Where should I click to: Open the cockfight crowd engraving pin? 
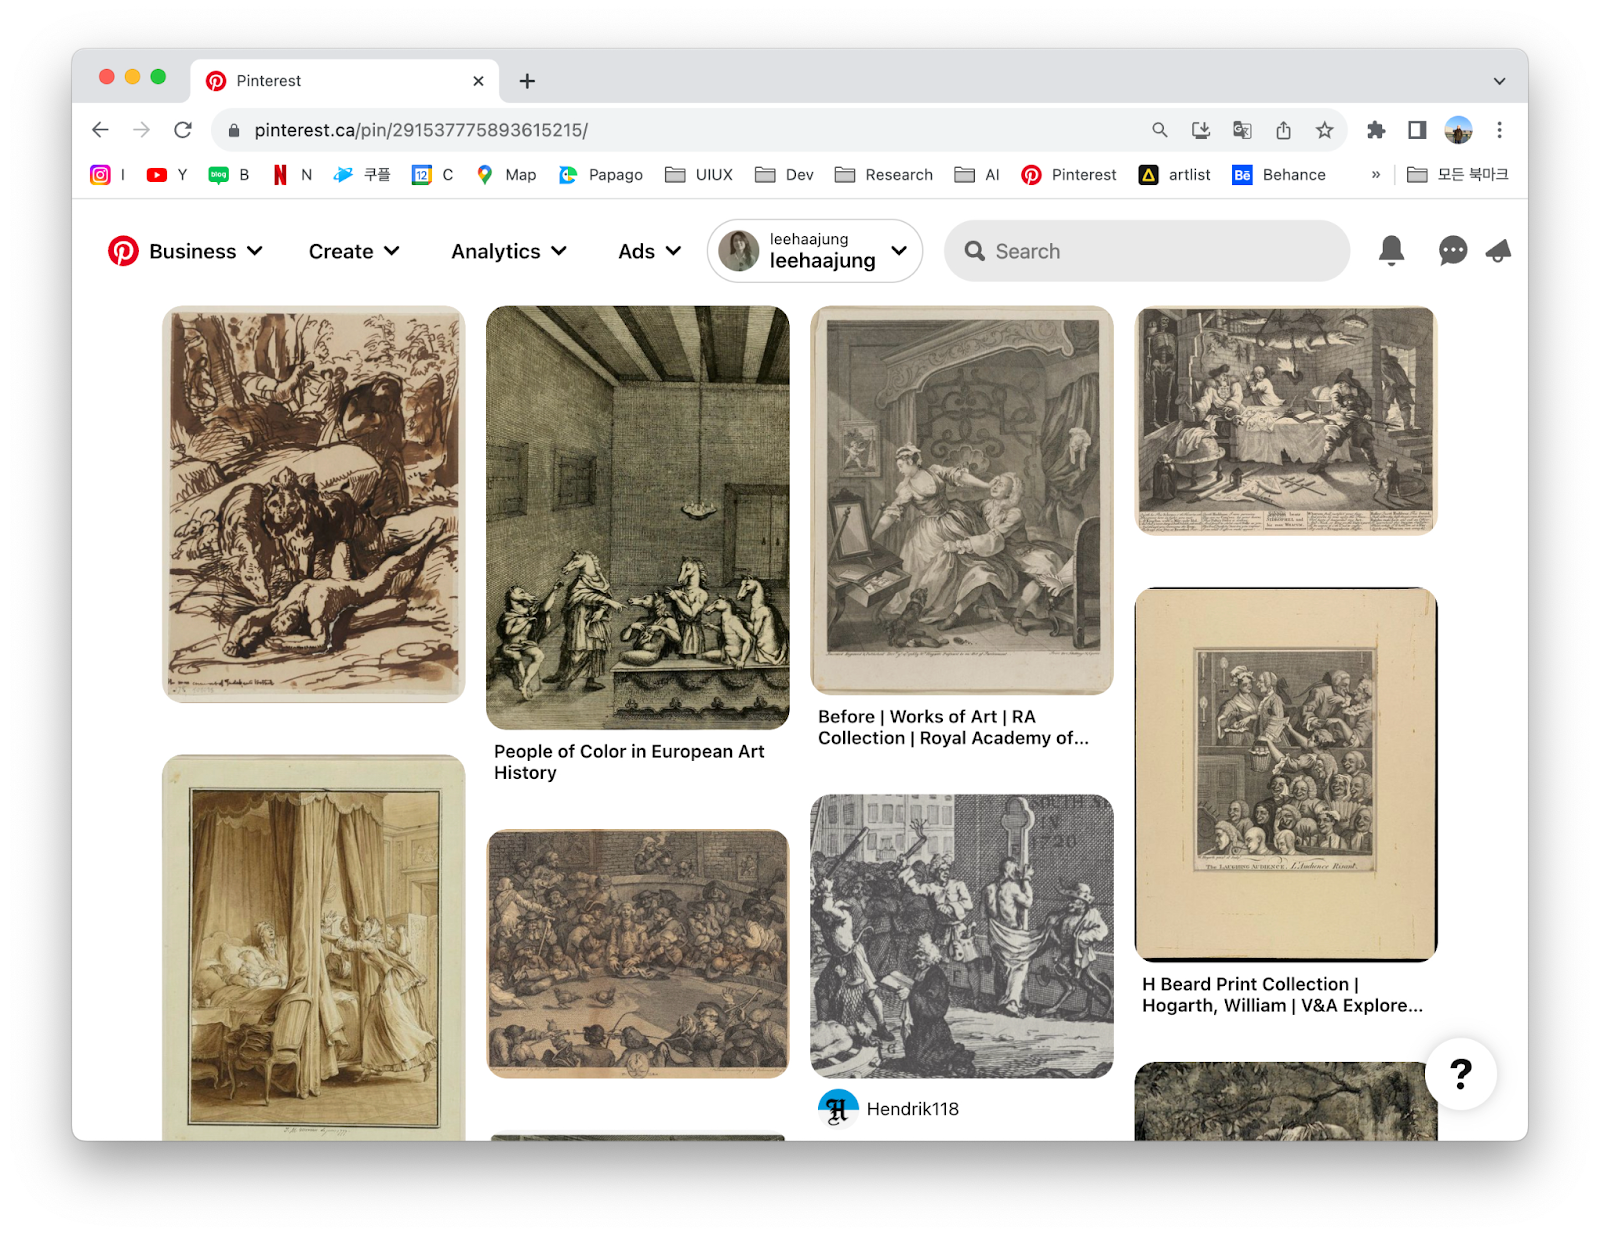coord(637,953)
